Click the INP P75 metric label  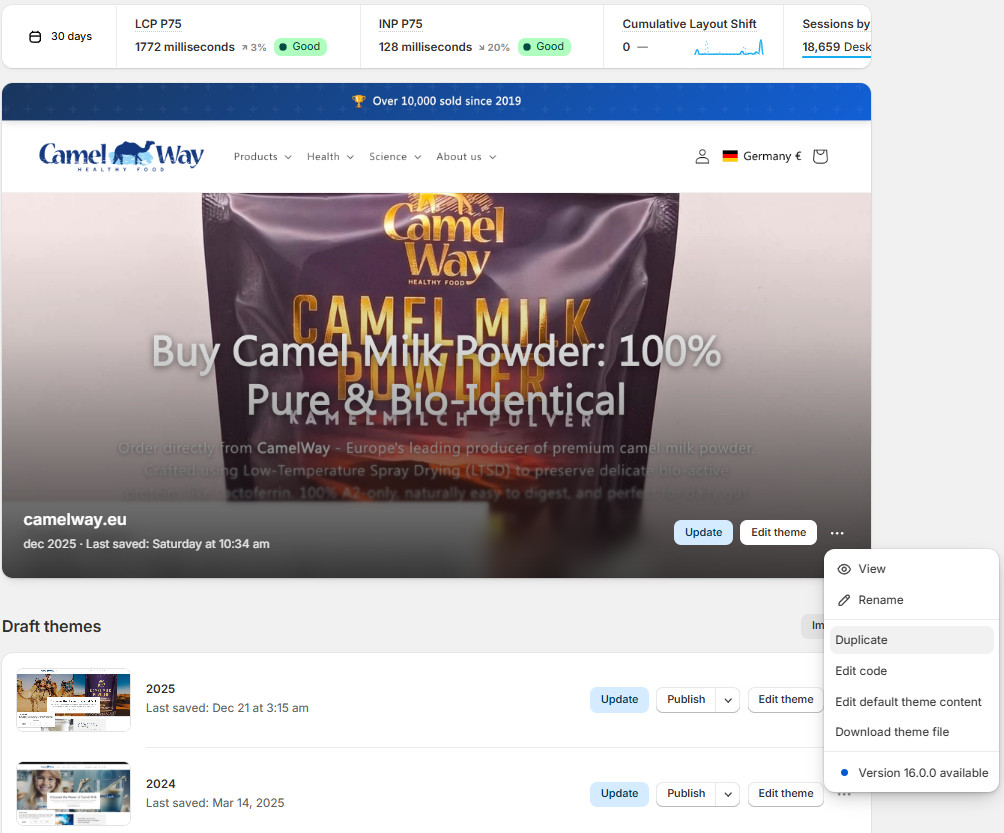[x=400, y=24]
